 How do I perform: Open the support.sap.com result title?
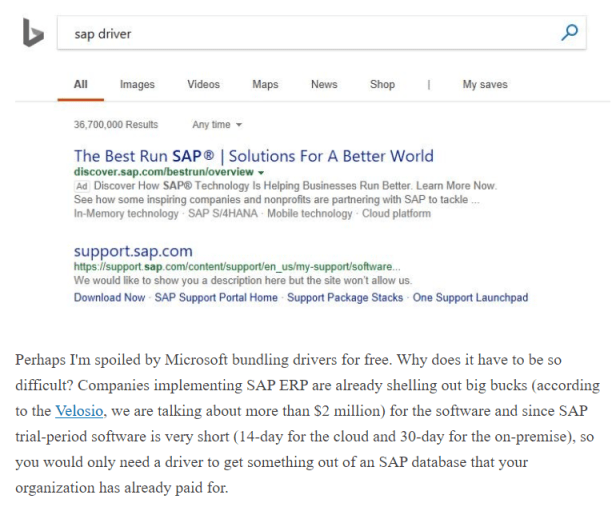pos(133,251)
